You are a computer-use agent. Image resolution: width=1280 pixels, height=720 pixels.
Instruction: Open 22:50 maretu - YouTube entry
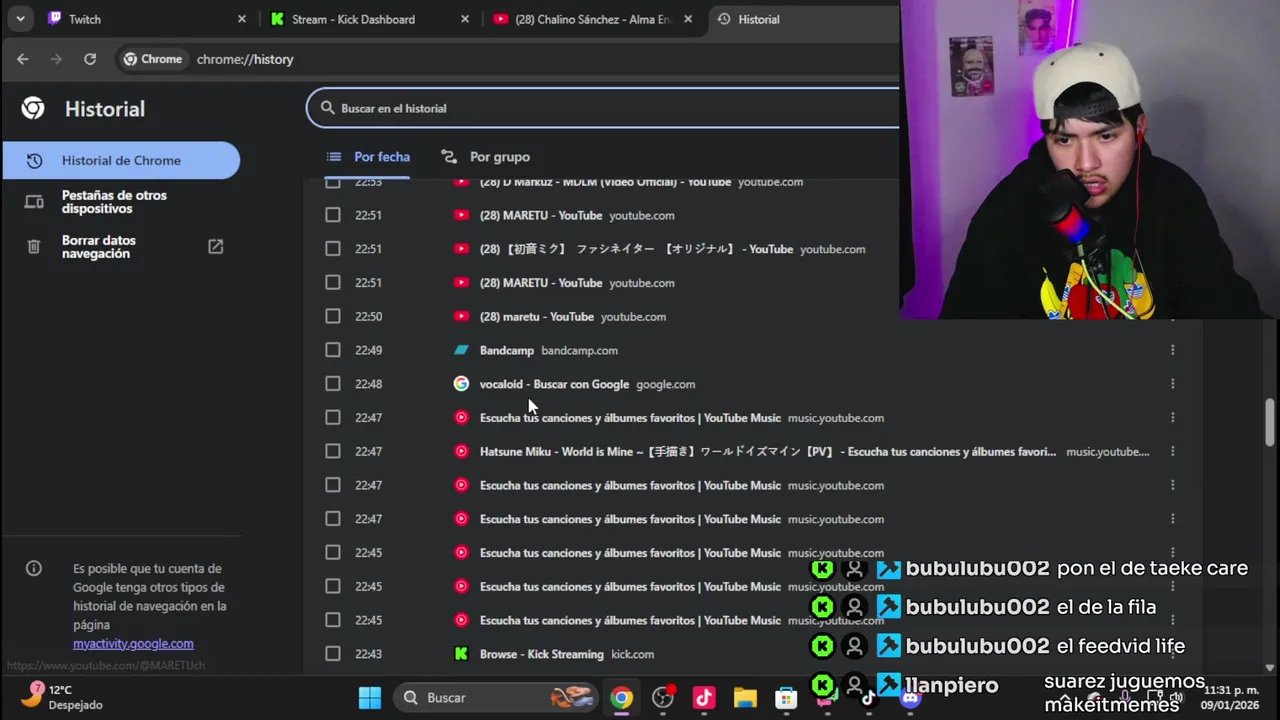tap(537, 317)
